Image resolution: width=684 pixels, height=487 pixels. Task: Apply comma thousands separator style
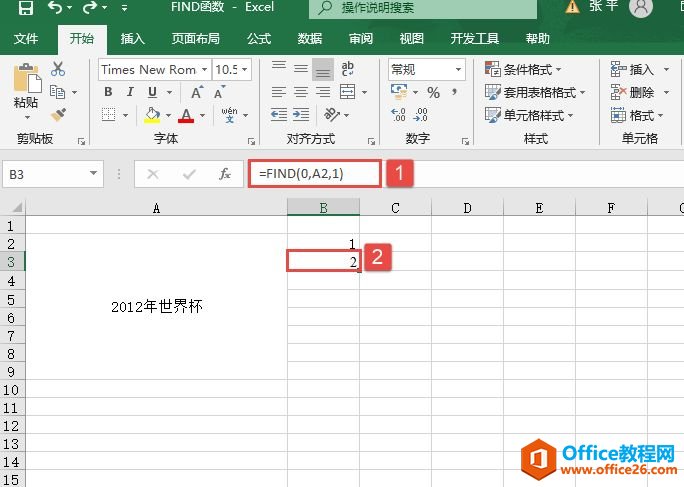tap(455, 92)
